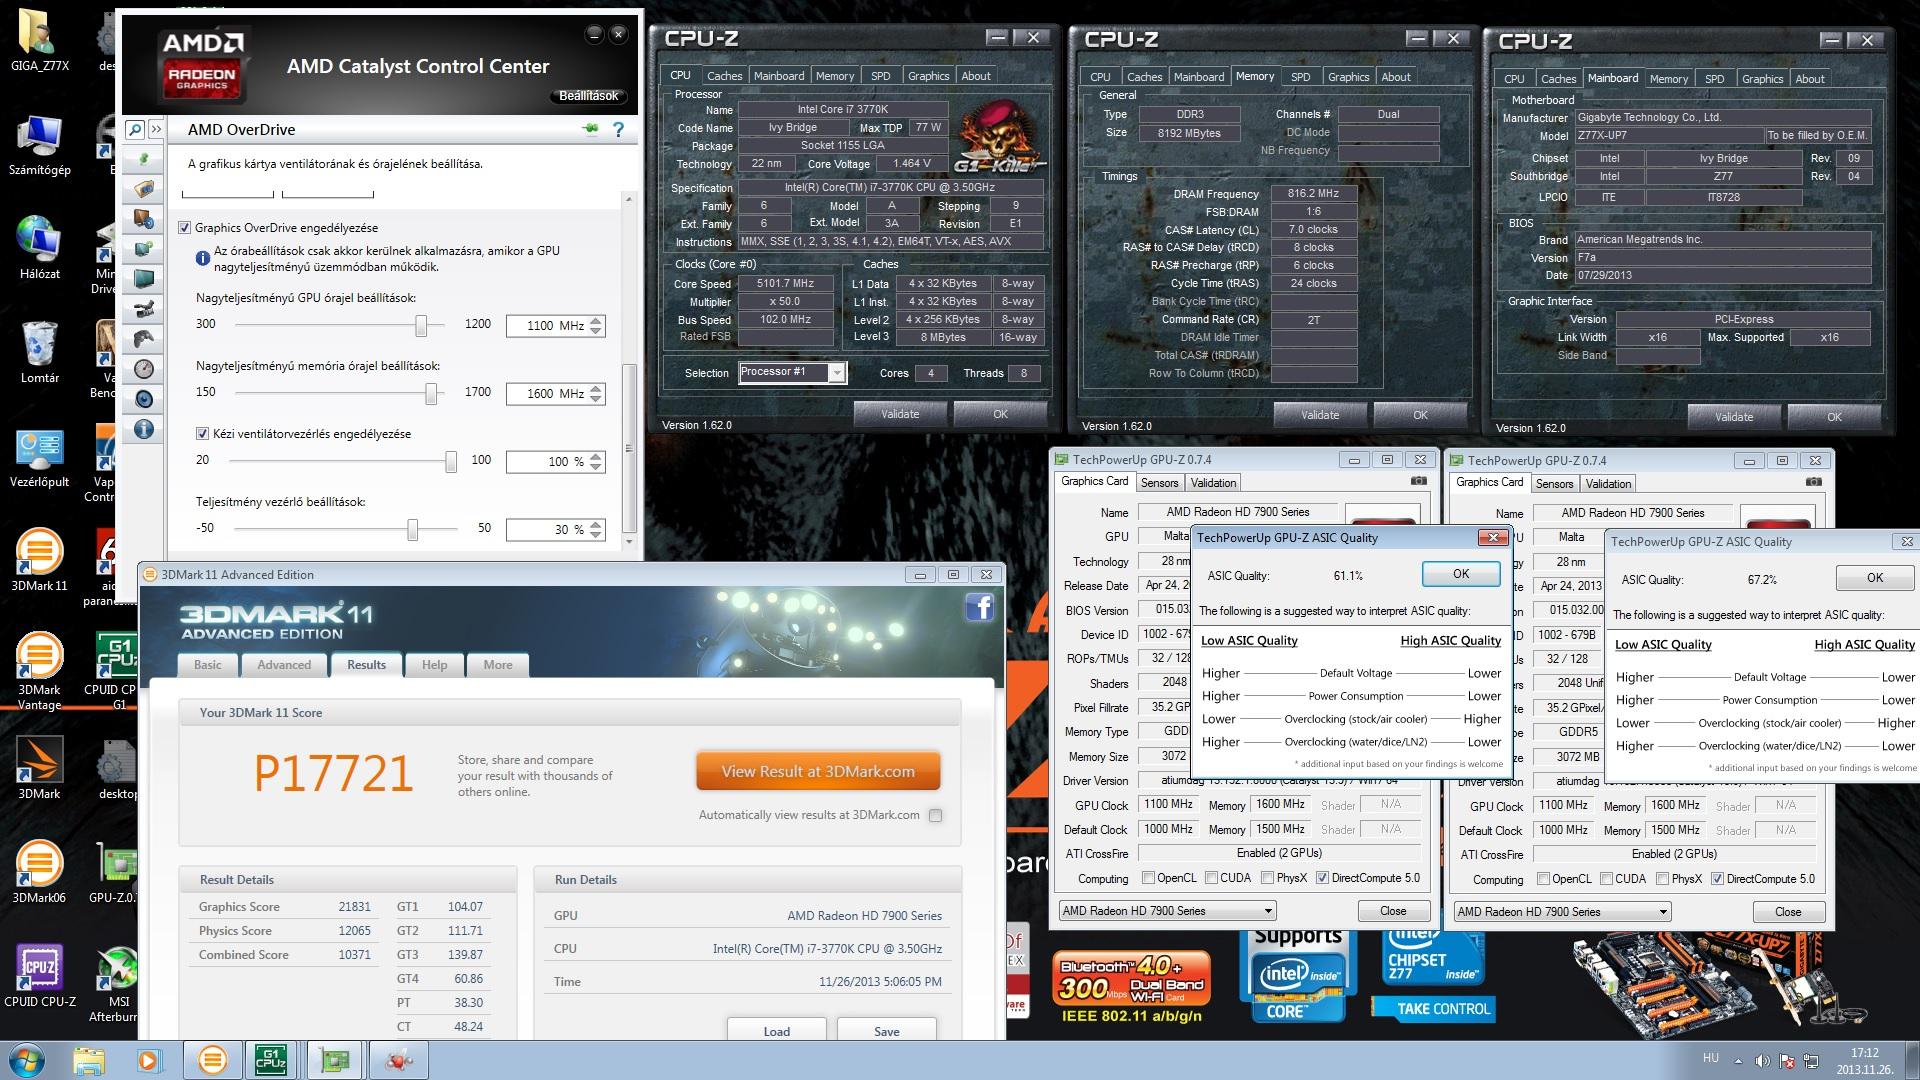Increase the 1600 MHz memory clock stepper
1920x1080 pixels.
pos(597,388)
